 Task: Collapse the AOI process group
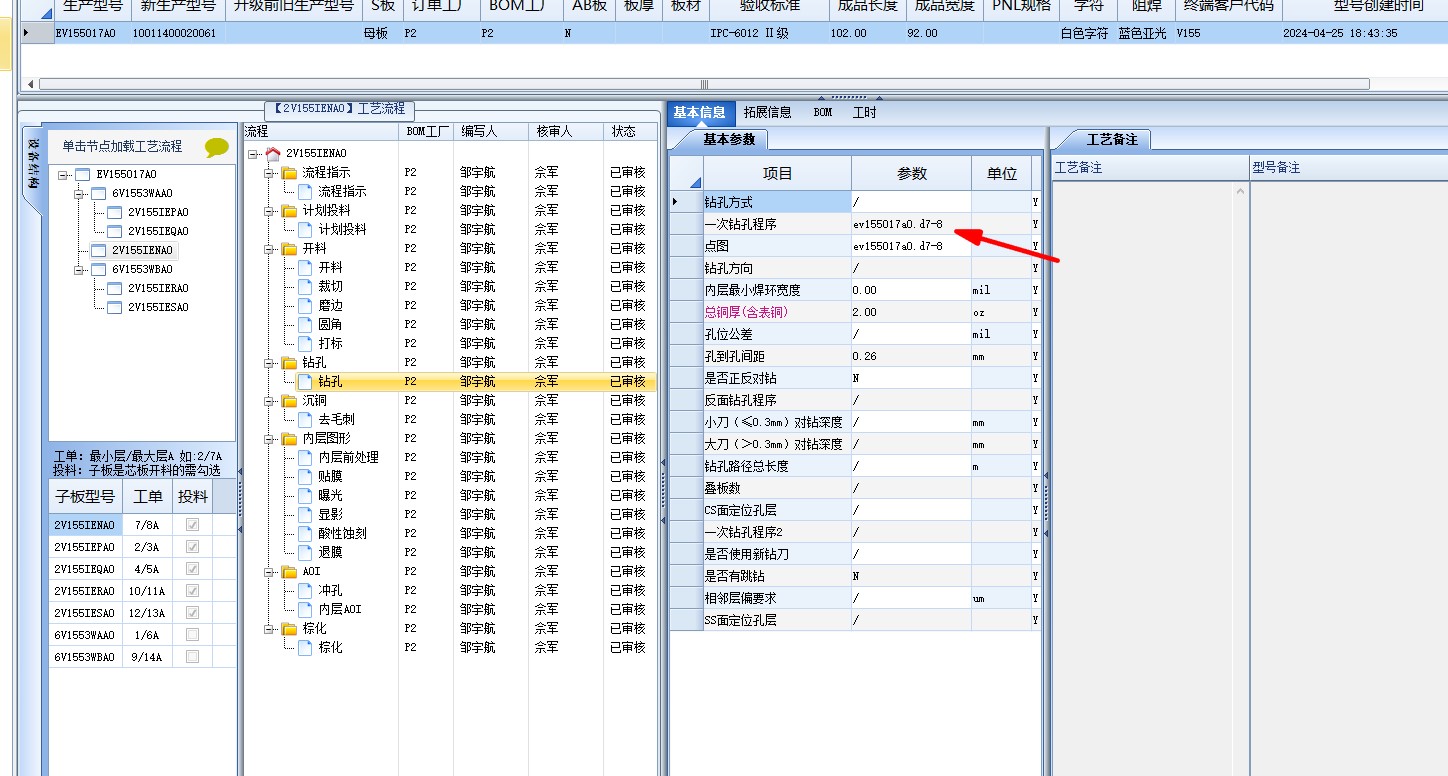270,572
